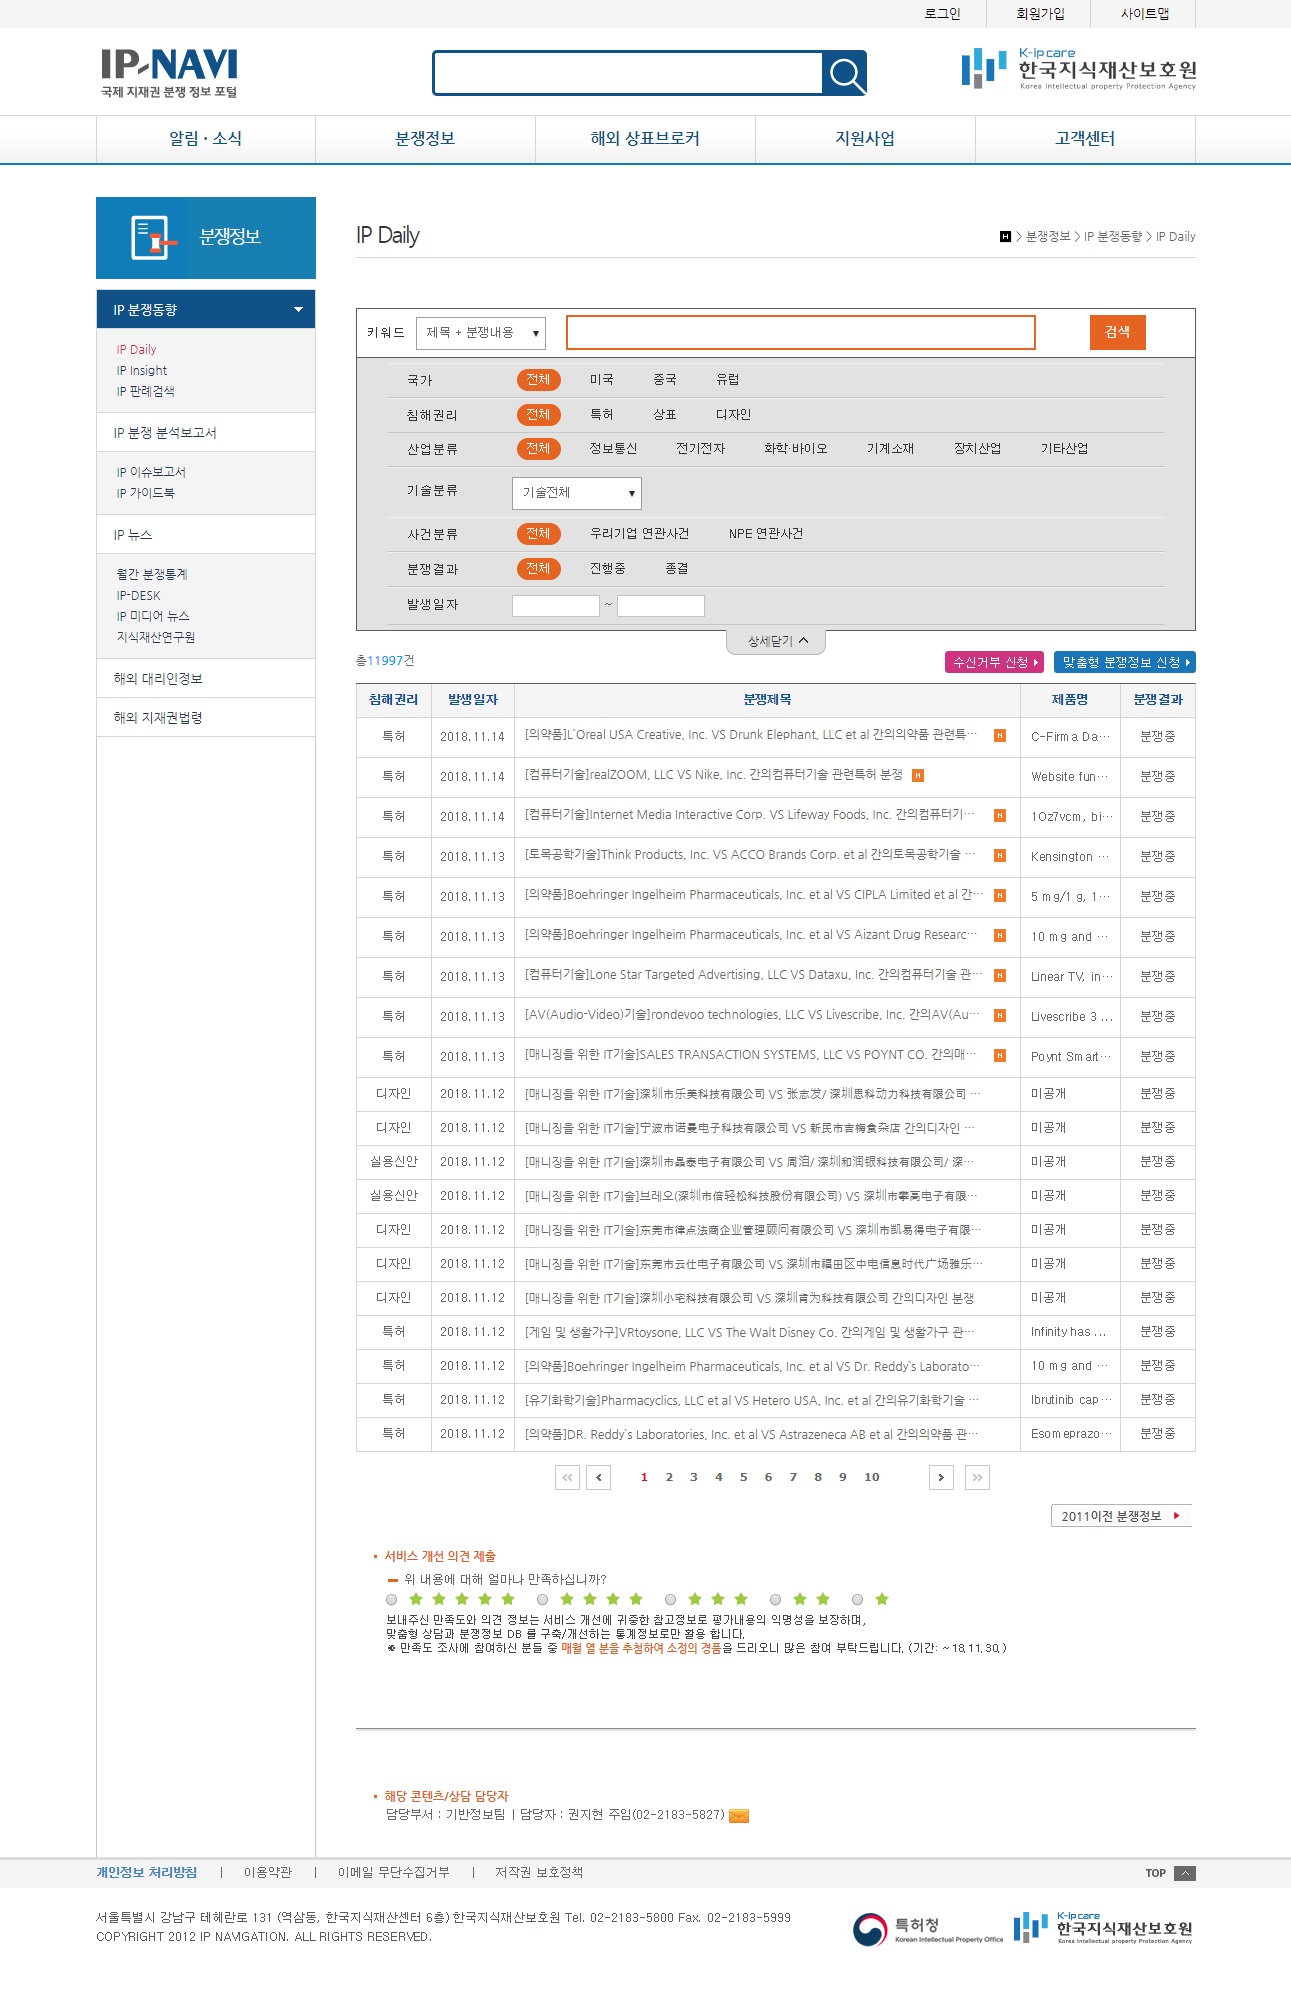1291x1990 pixels.
Task: Click 2011이전 분쟁정보 button
Action: [1121, 1516]
